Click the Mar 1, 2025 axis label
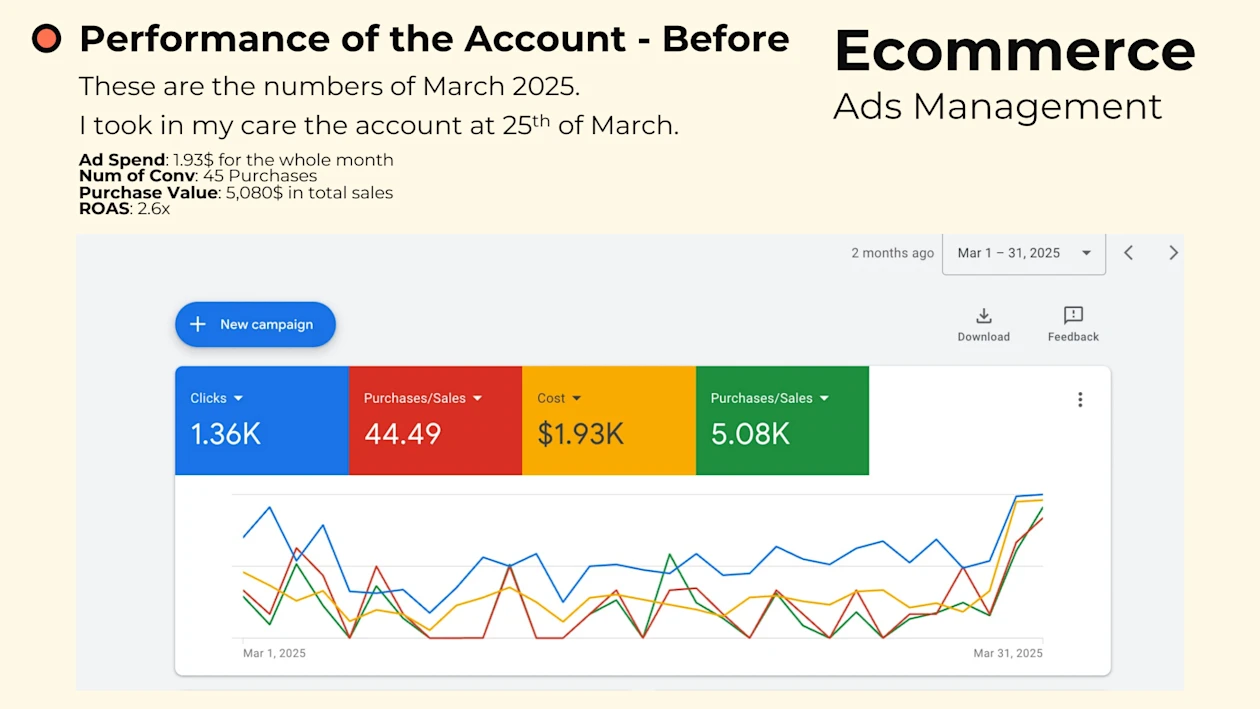This screenshot has width=1260, height=709. point(274,653)
